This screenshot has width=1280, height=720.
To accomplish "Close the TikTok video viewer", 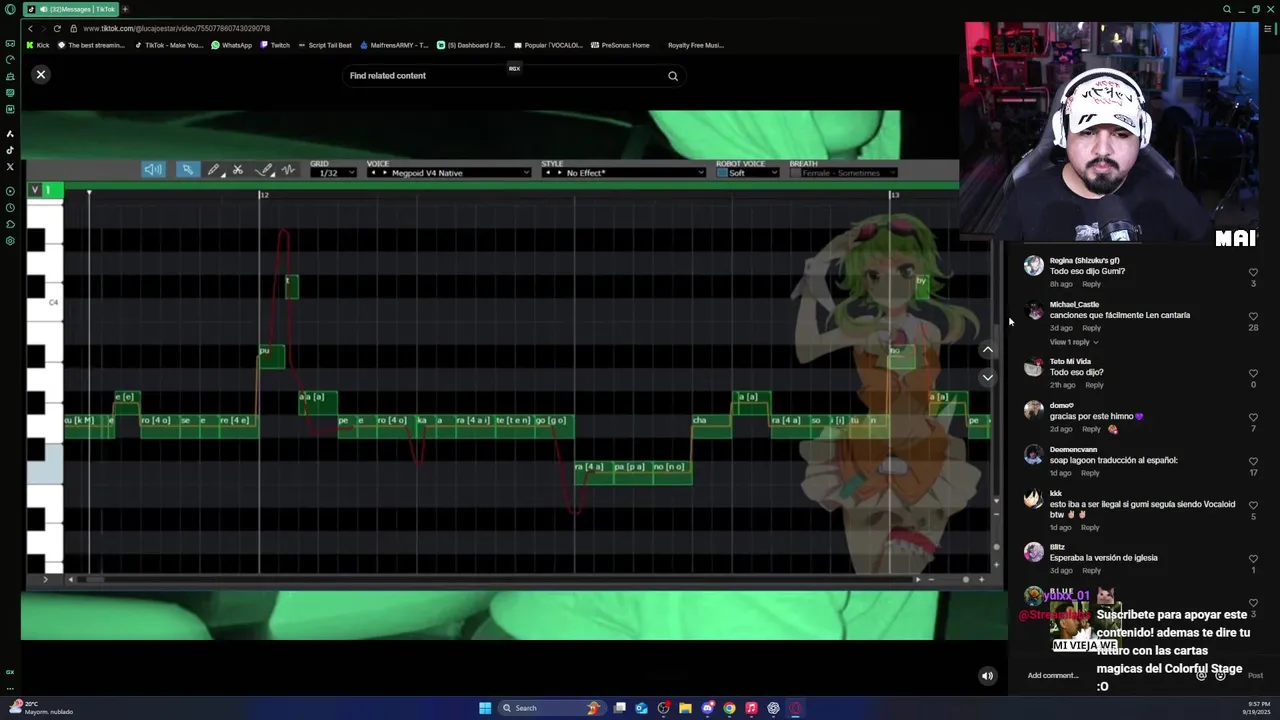I will coord(41,75).
